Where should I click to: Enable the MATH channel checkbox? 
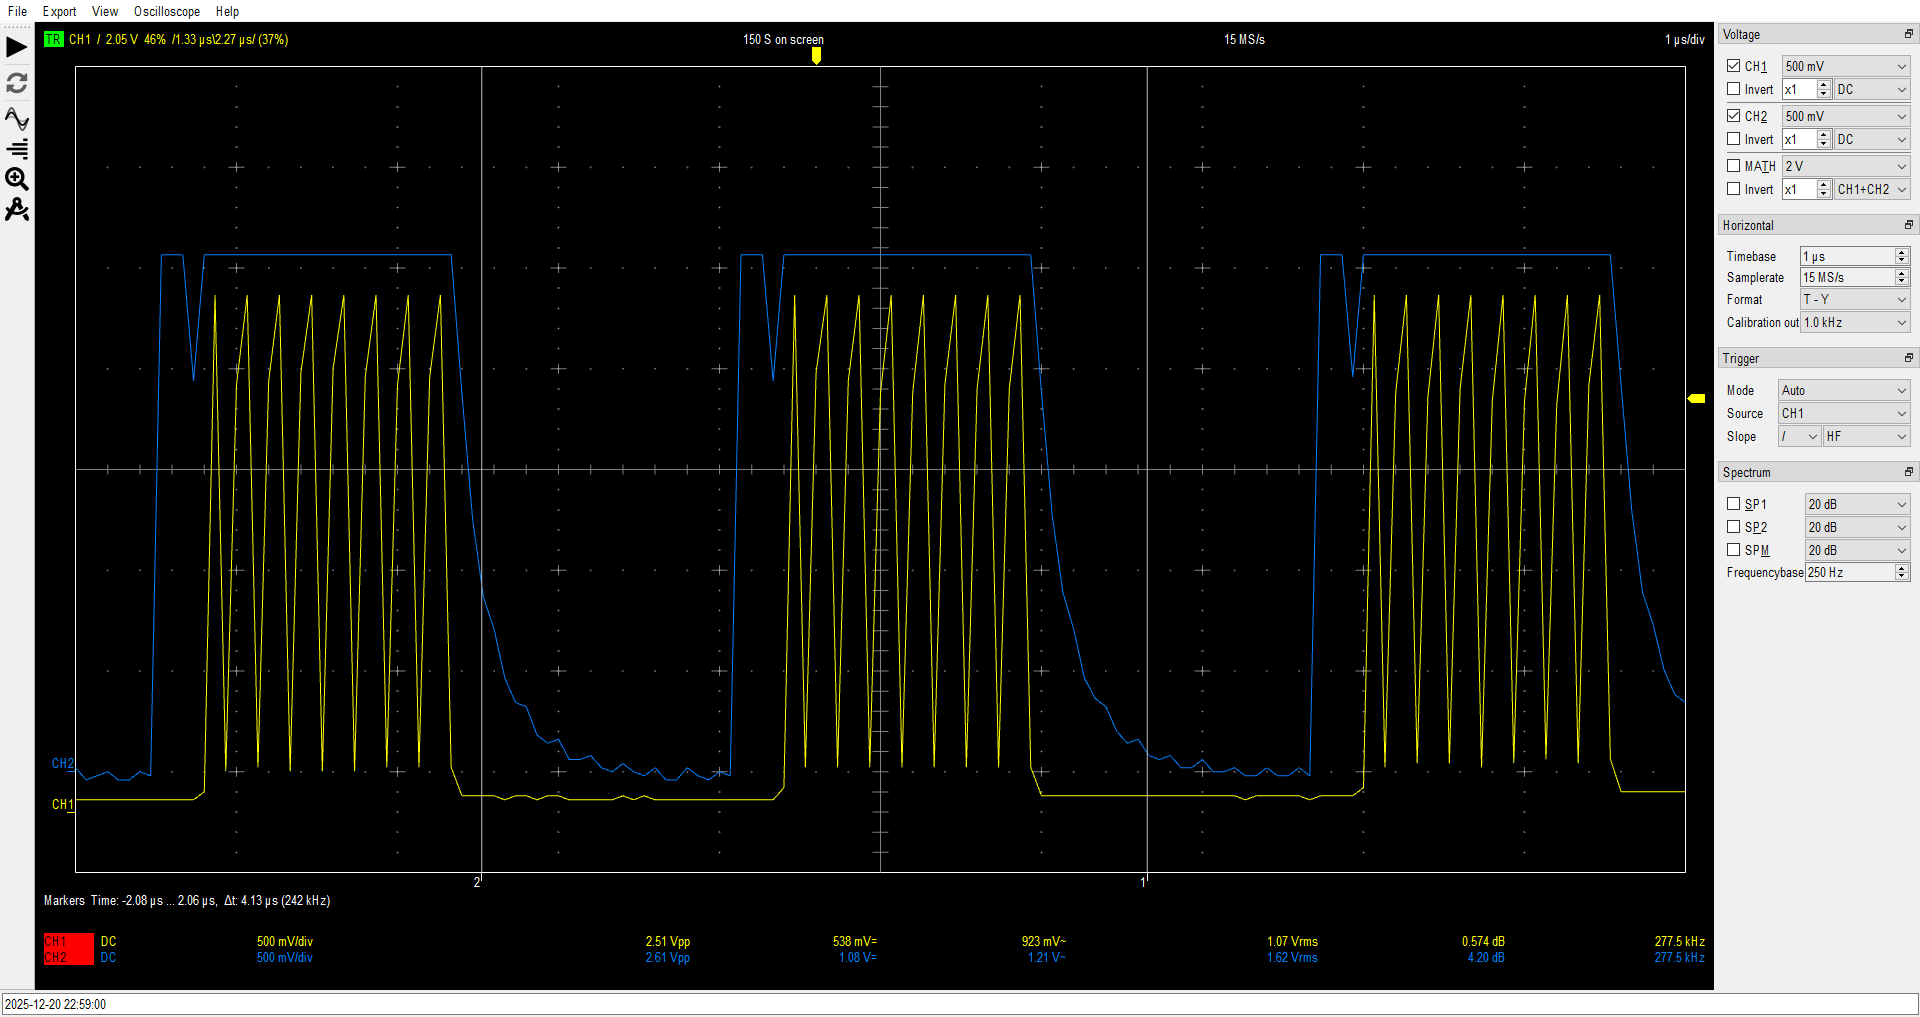click(x=1734, y=166)
